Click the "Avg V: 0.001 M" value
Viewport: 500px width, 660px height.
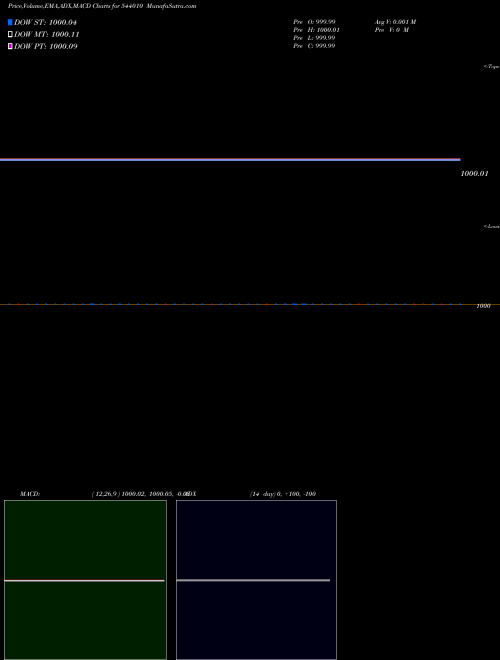click(x=395, y=22)
